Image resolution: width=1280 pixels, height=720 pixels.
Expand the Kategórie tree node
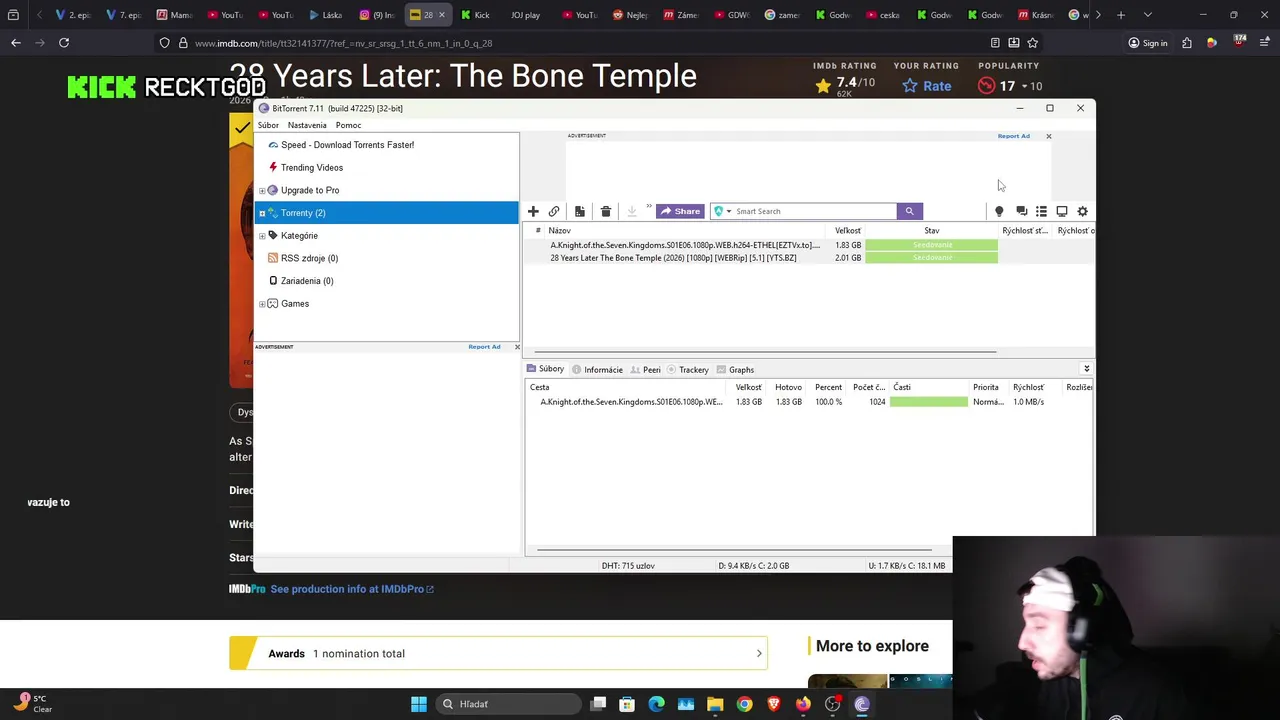(x=262, y=236)
